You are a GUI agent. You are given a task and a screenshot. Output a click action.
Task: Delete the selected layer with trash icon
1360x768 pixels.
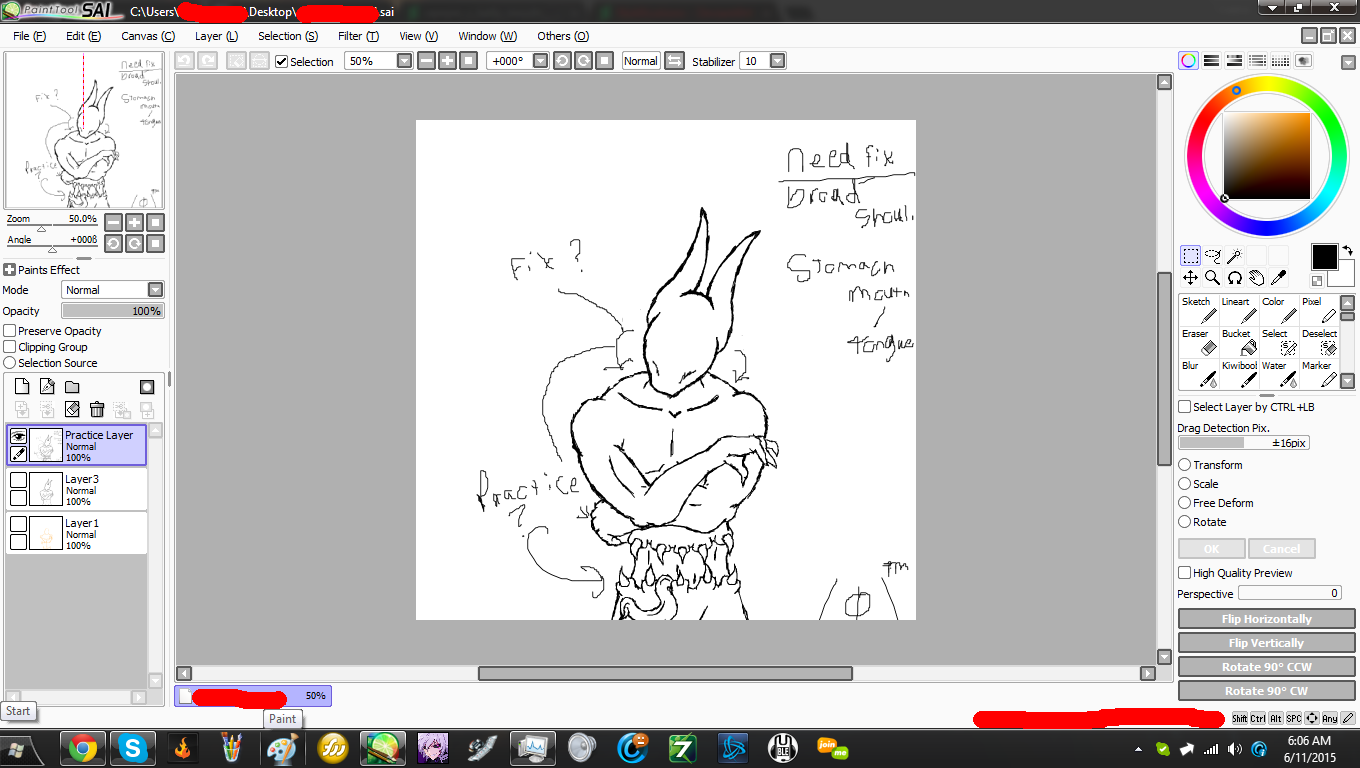point(97,409)
